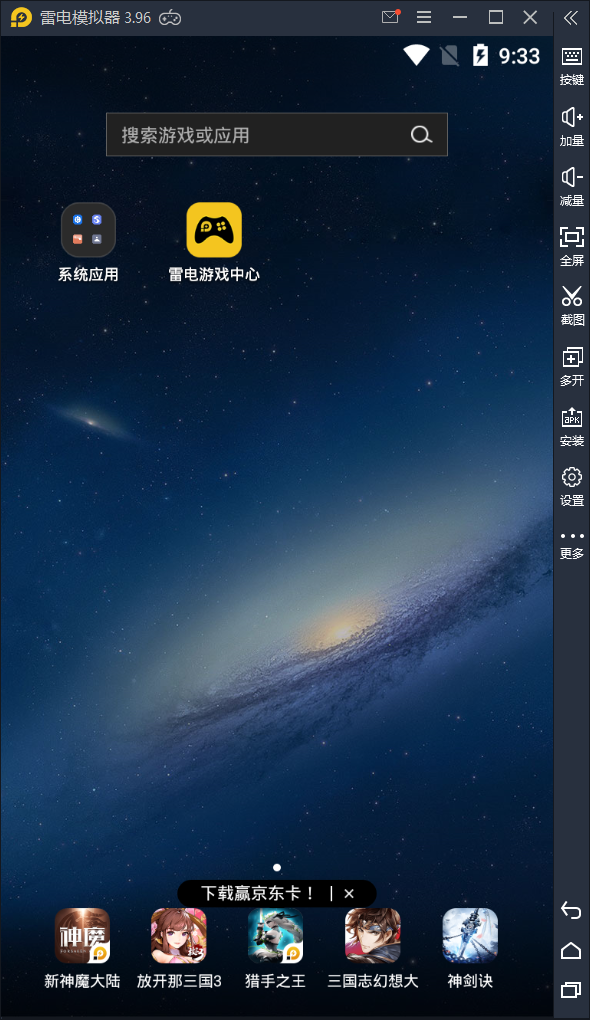The height and width of the screenshot is (1020, 590).
Task: Open 下载赢京东卡 promotion link
Action: (x=258, y=894)
